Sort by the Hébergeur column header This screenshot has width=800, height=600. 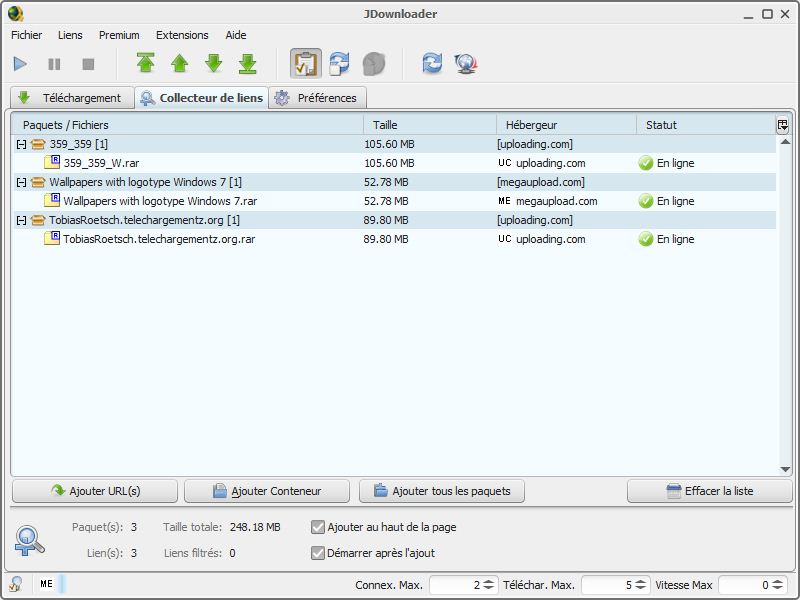click(x=566, y=125)
